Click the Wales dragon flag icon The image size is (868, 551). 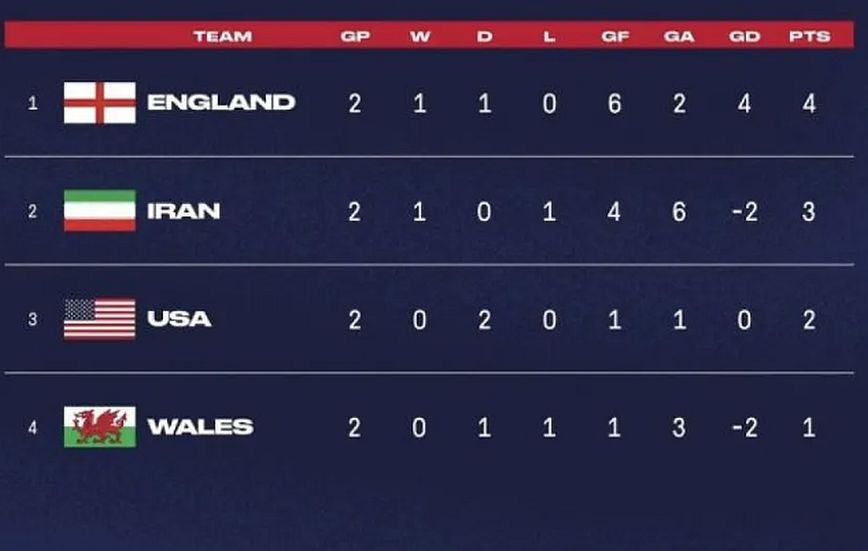pos(100,426)
